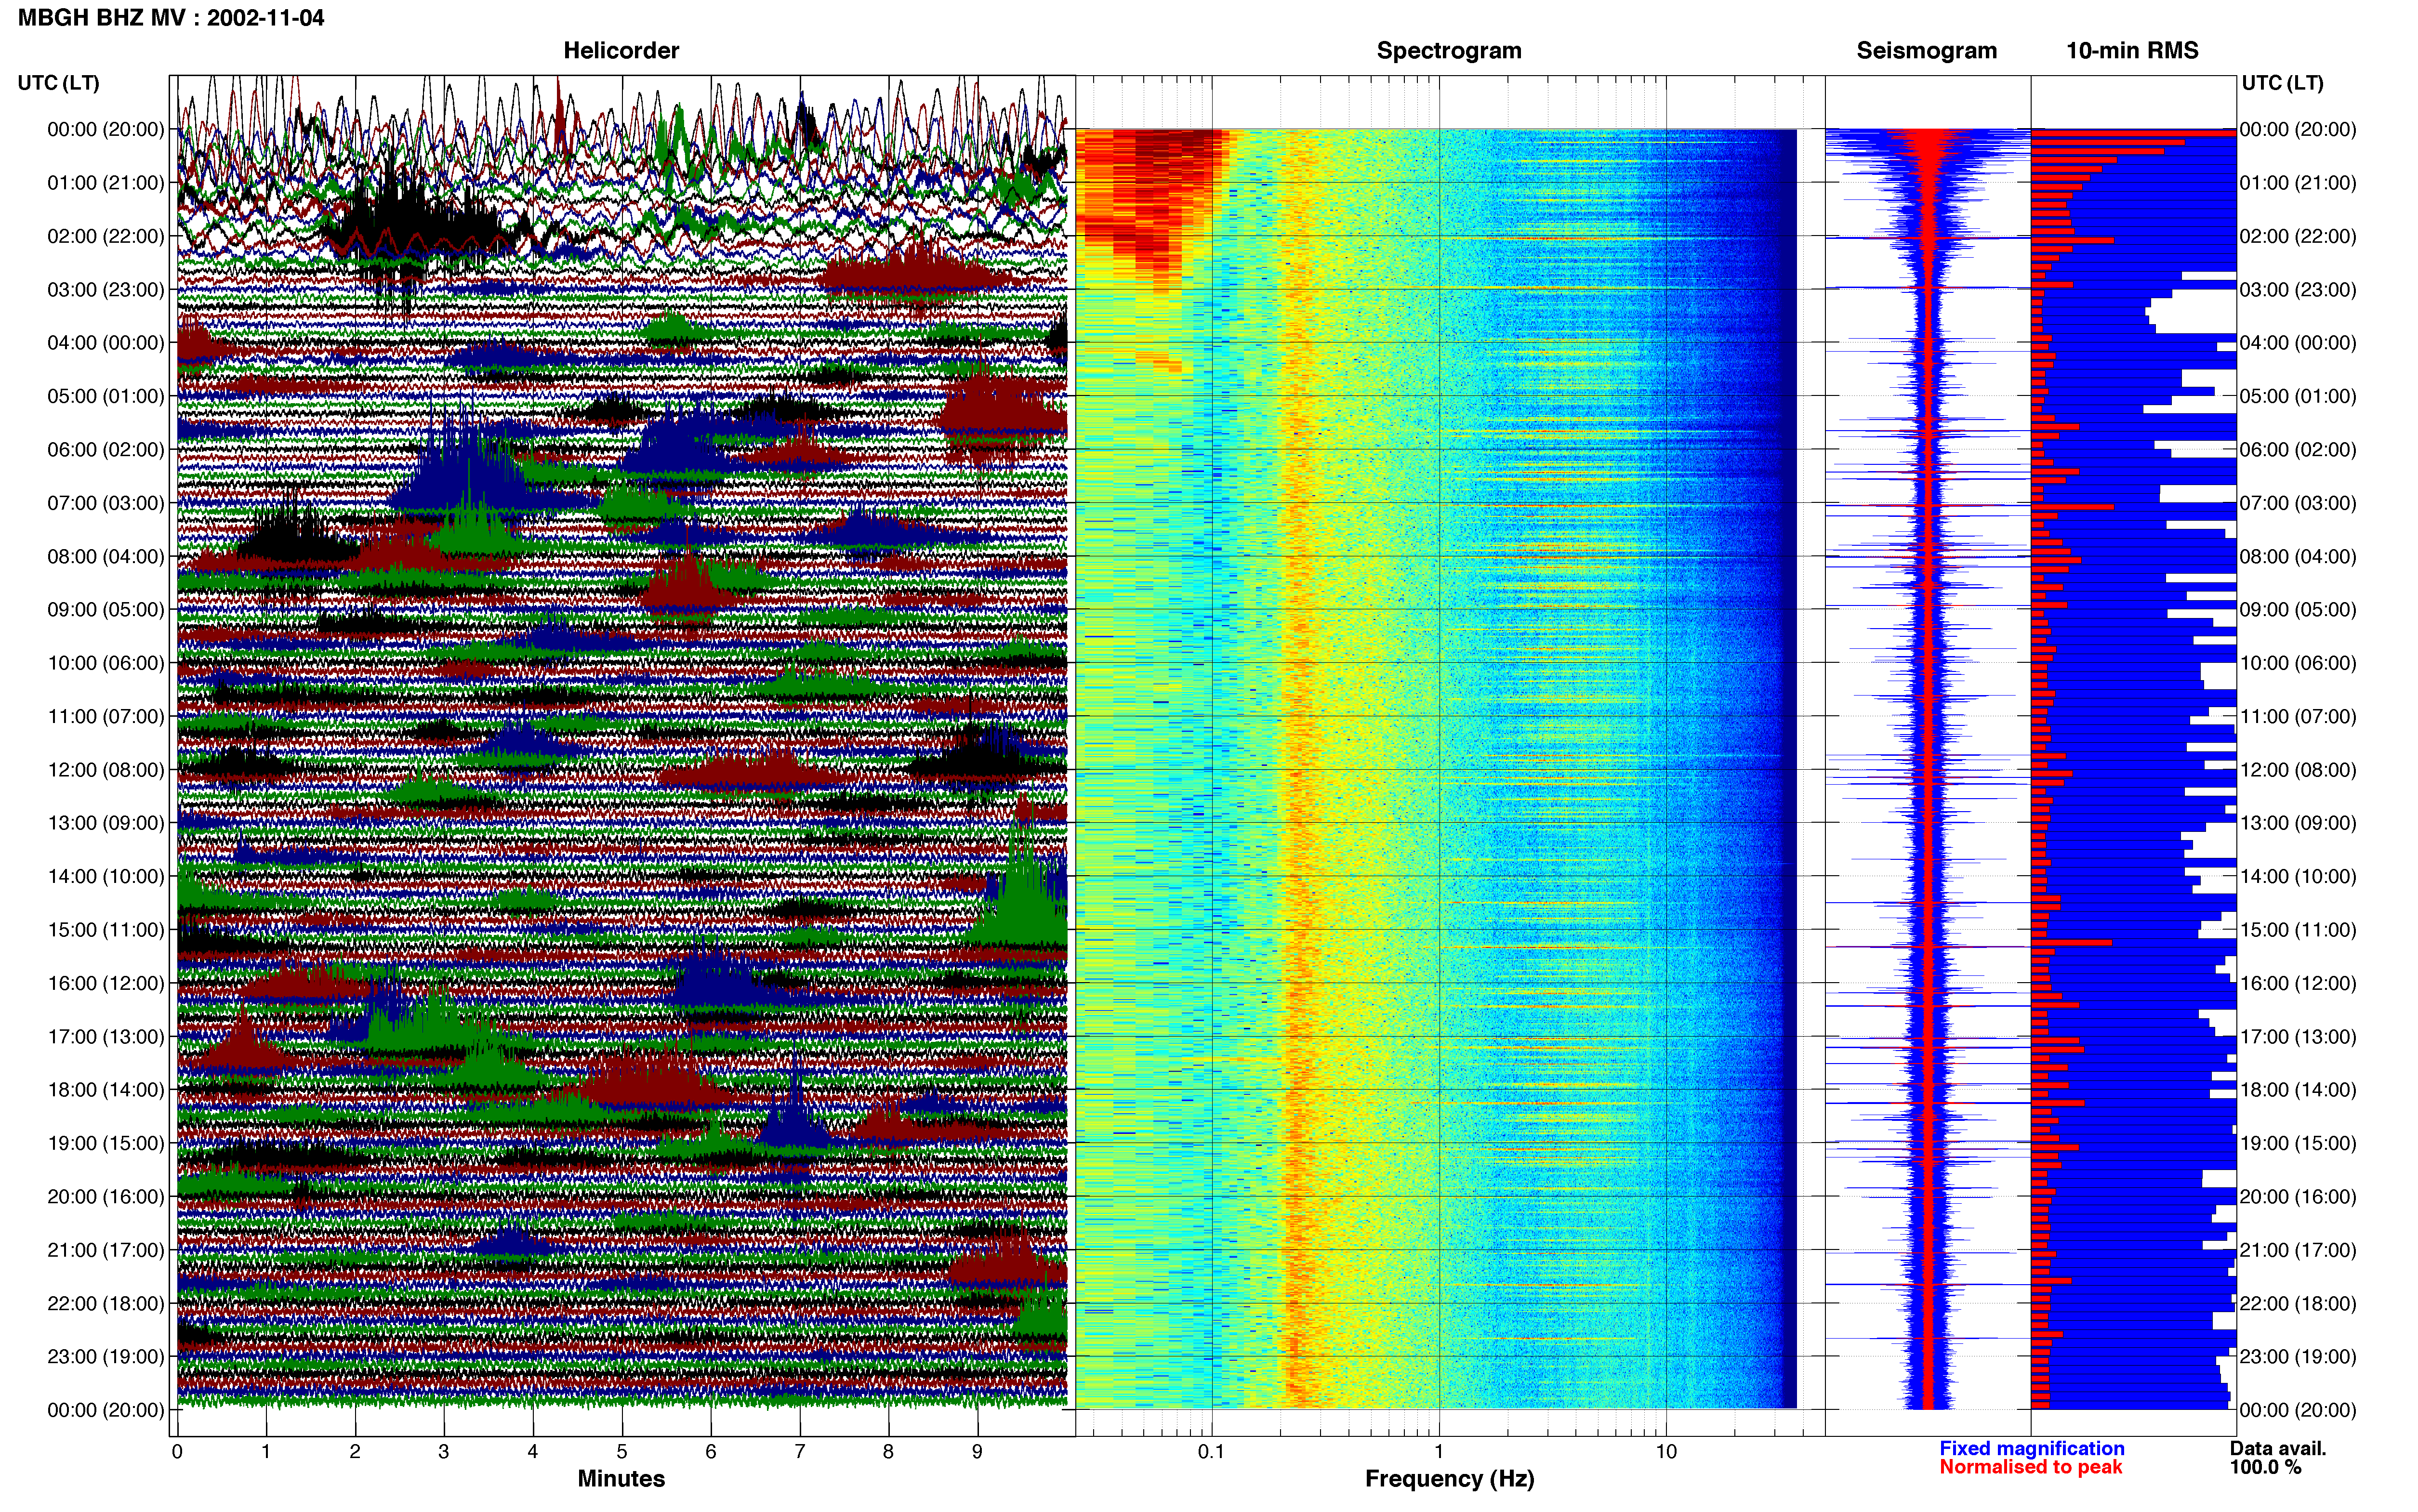This screenshot has width=2418, height=1512.
Task: Click '15:00 (11:00)' on the RMS time axis
Action: pos(2298,930)
